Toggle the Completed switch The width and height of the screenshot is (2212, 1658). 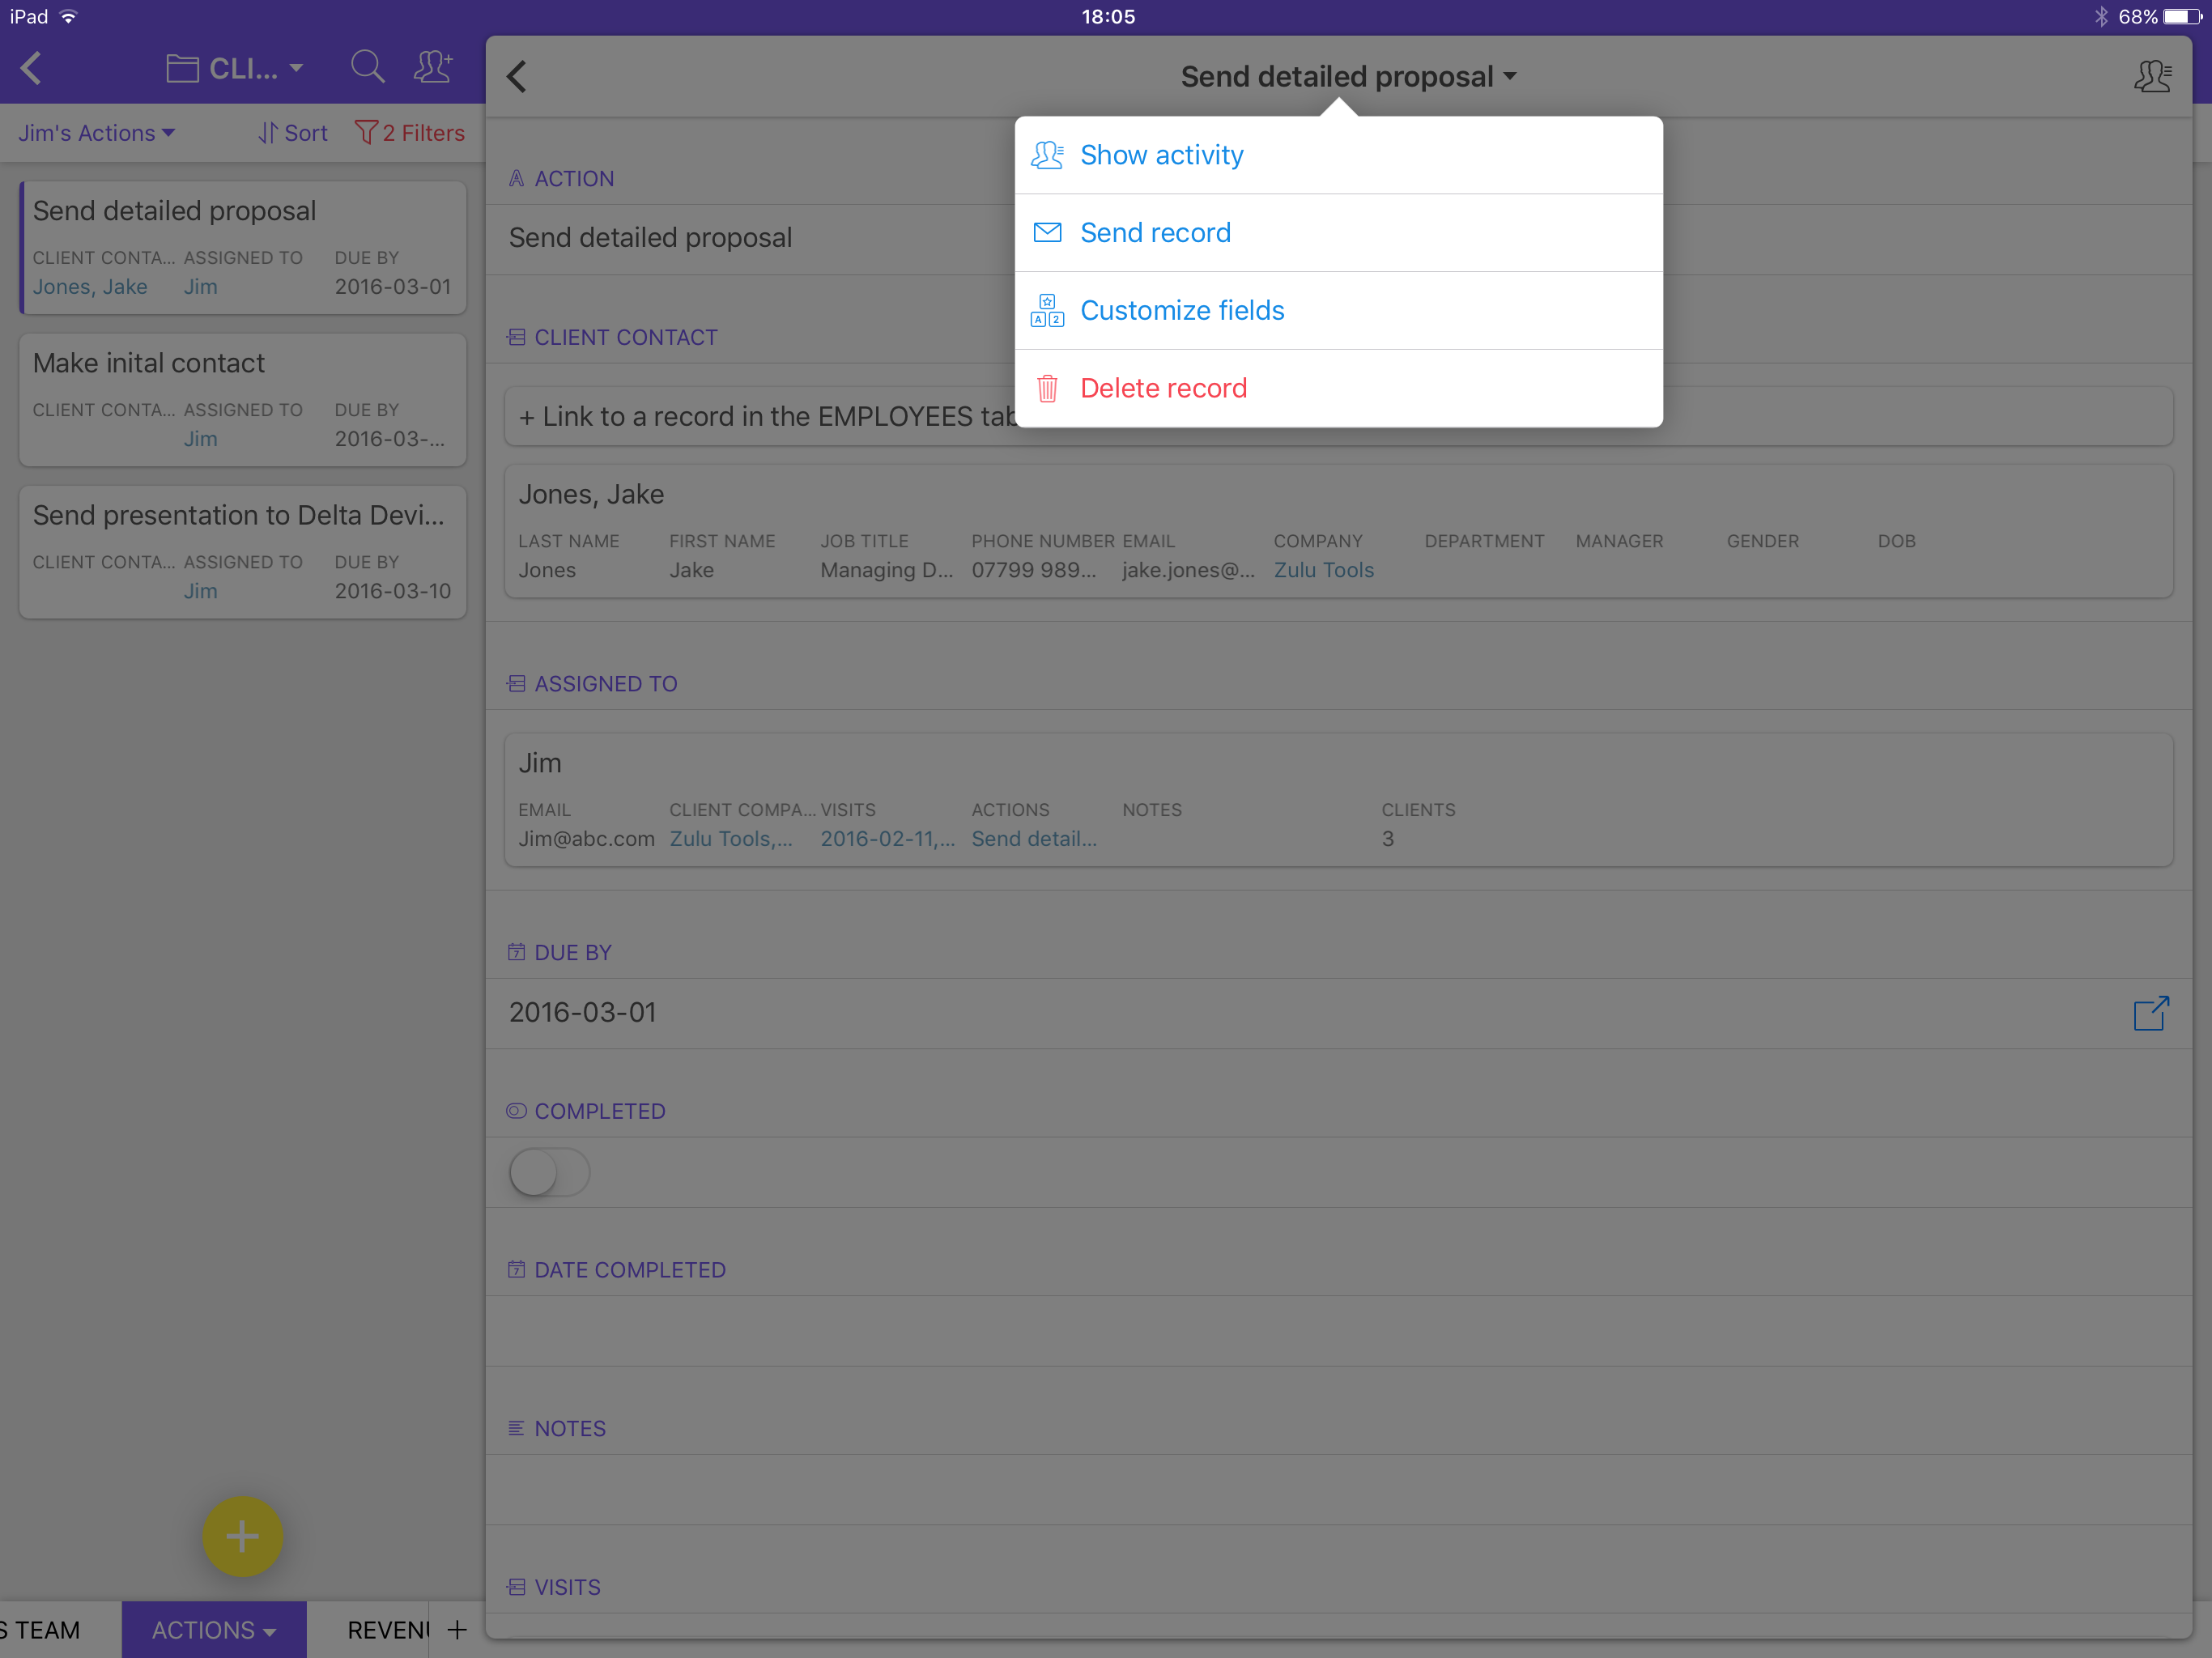(x=549, y=1172)
